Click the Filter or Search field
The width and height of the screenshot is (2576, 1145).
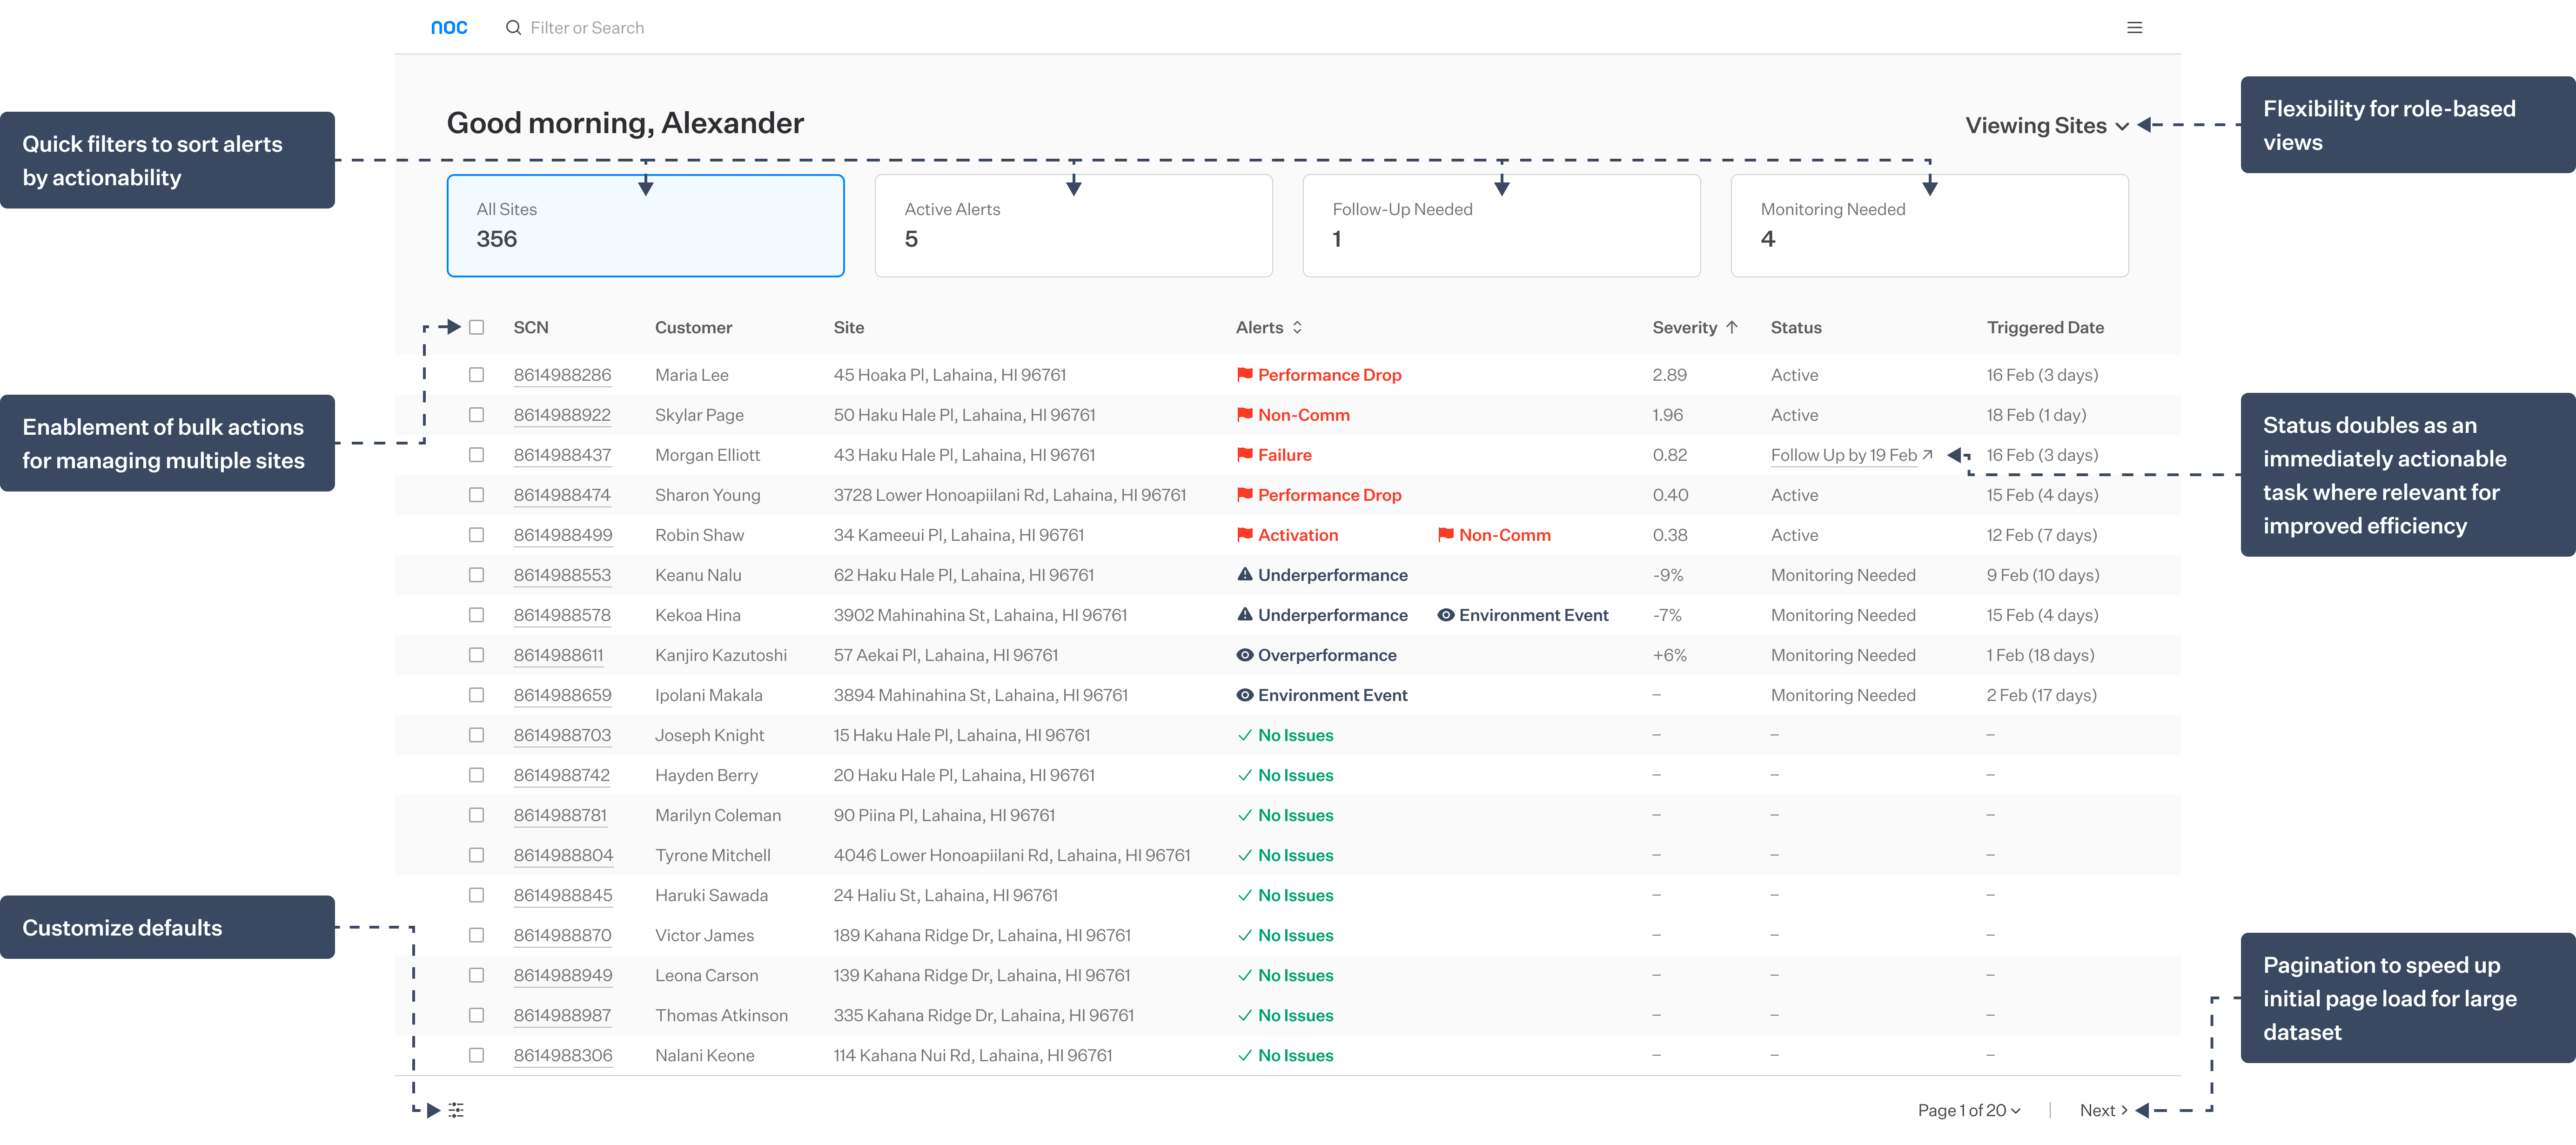pyautogui.click(x=587, y=28)
